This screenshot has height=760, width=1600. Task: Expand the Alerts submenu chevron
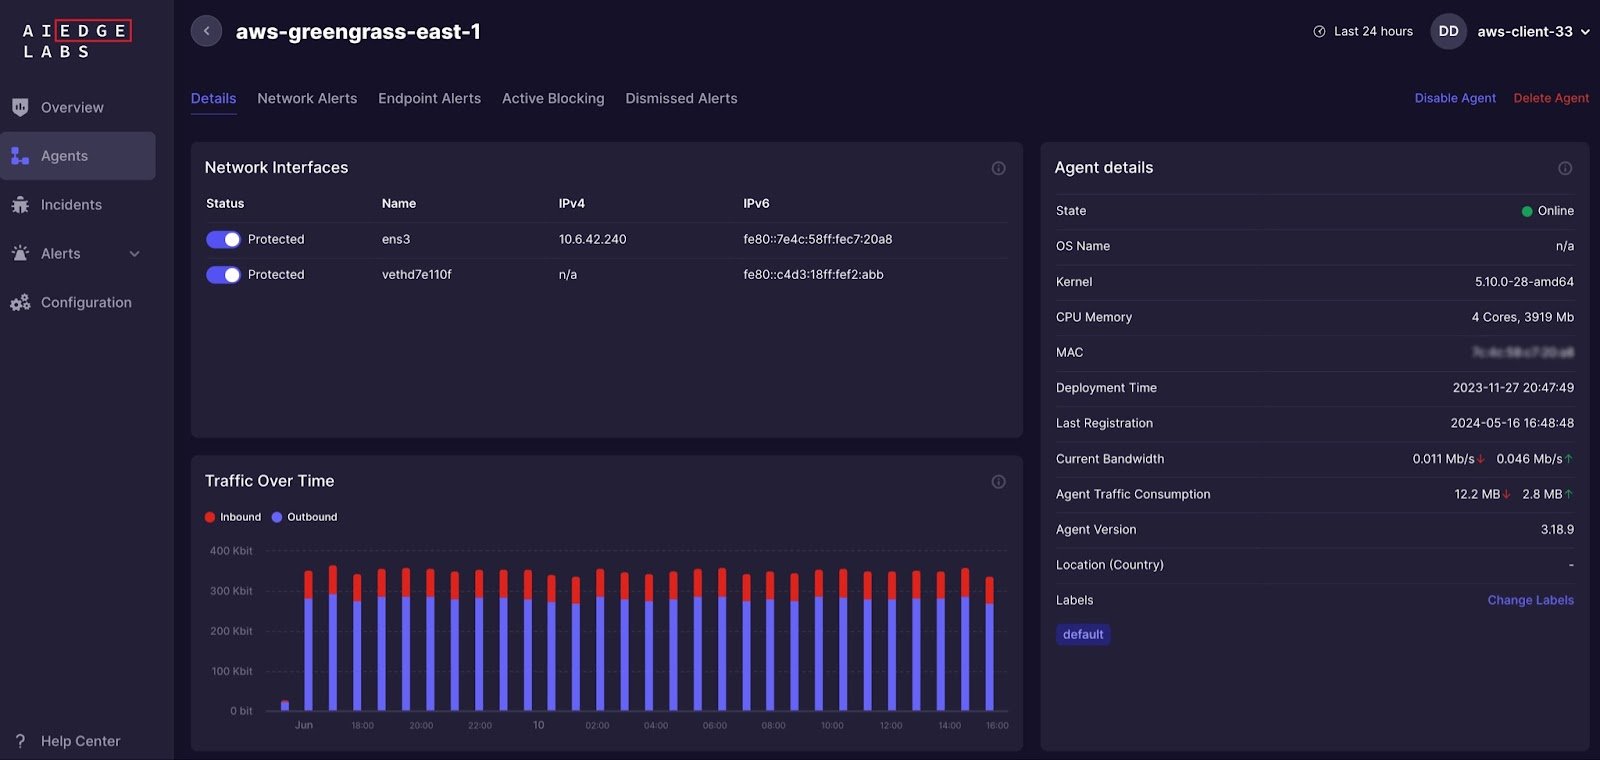click(135, 254)
